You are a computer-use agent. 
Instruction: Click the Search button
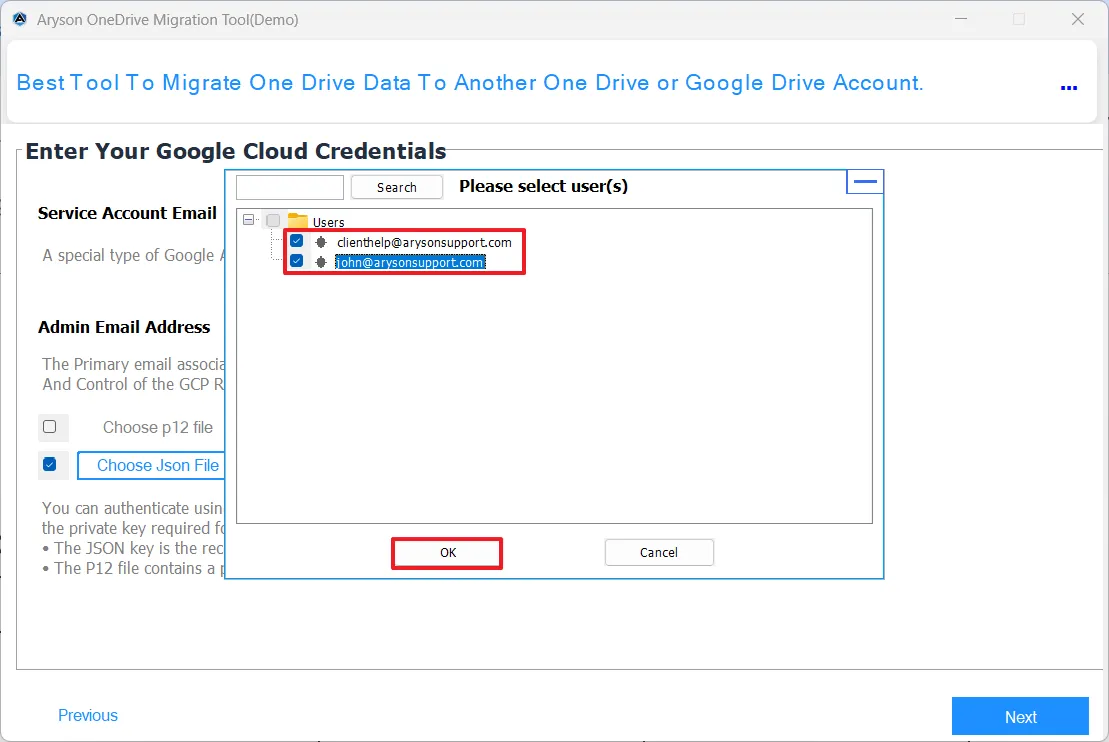click(x=396, y=187)
